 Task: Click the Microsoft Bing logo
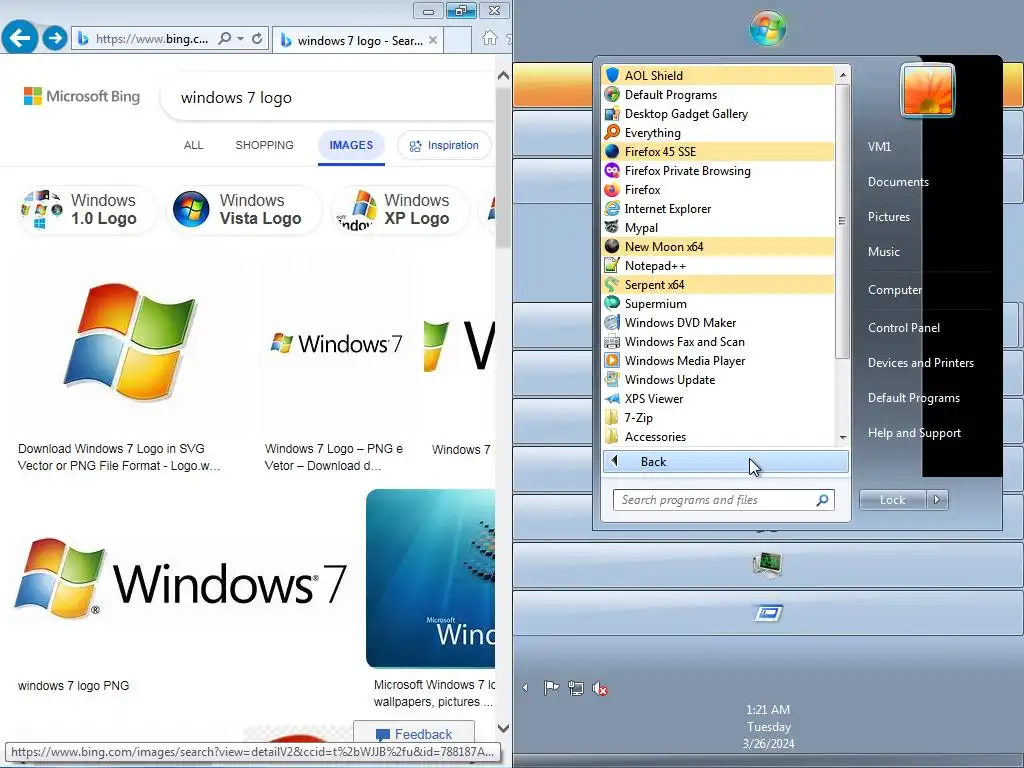(x=82, y=97)
